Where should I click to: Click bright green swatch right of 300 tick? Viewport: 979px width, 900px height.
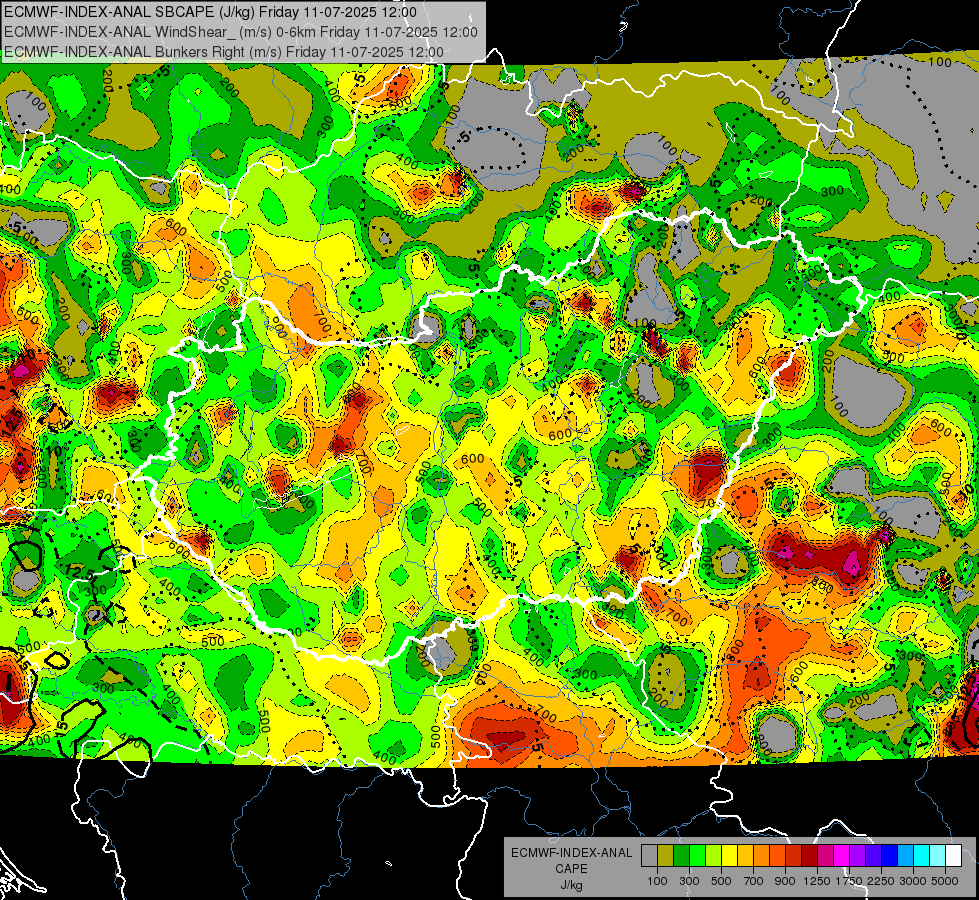(x=697, y=856)
